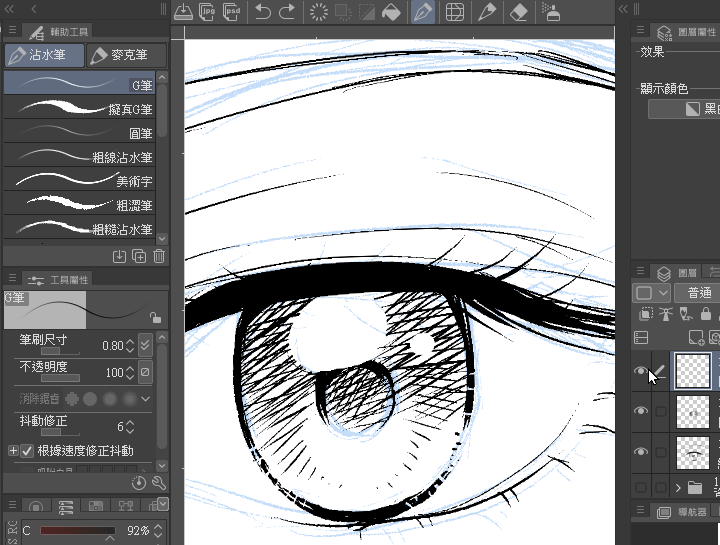720x545 pixels.
Task: Select 美術字 sub tool
Action: point(79,180)
